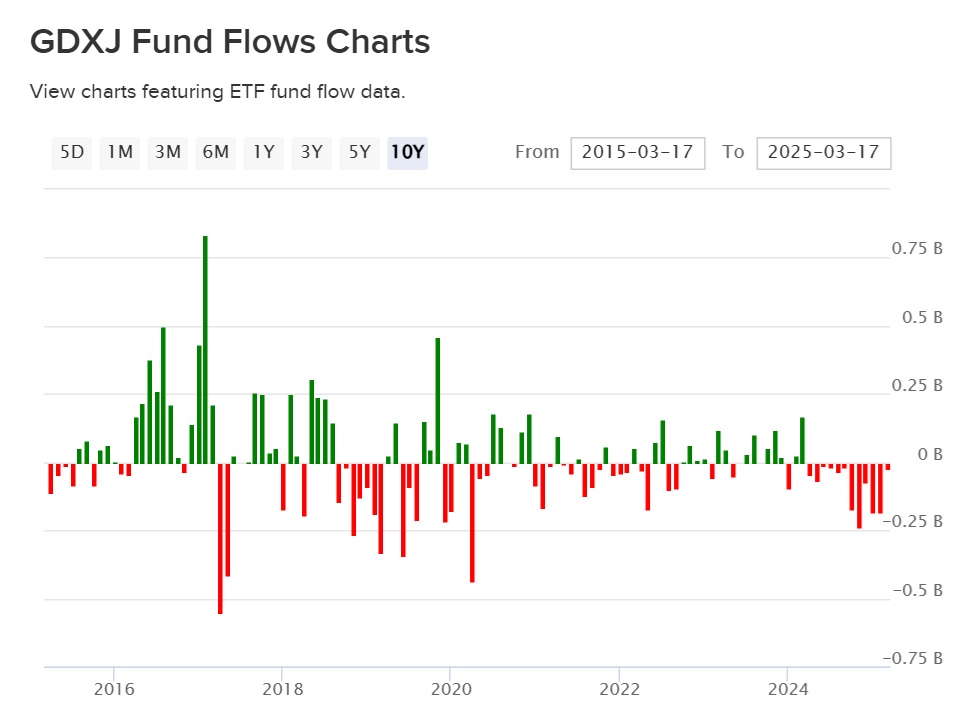This screenshot has height=727, width=969.
Task: Set the chart range to 3Y
Action: point(311,153)
